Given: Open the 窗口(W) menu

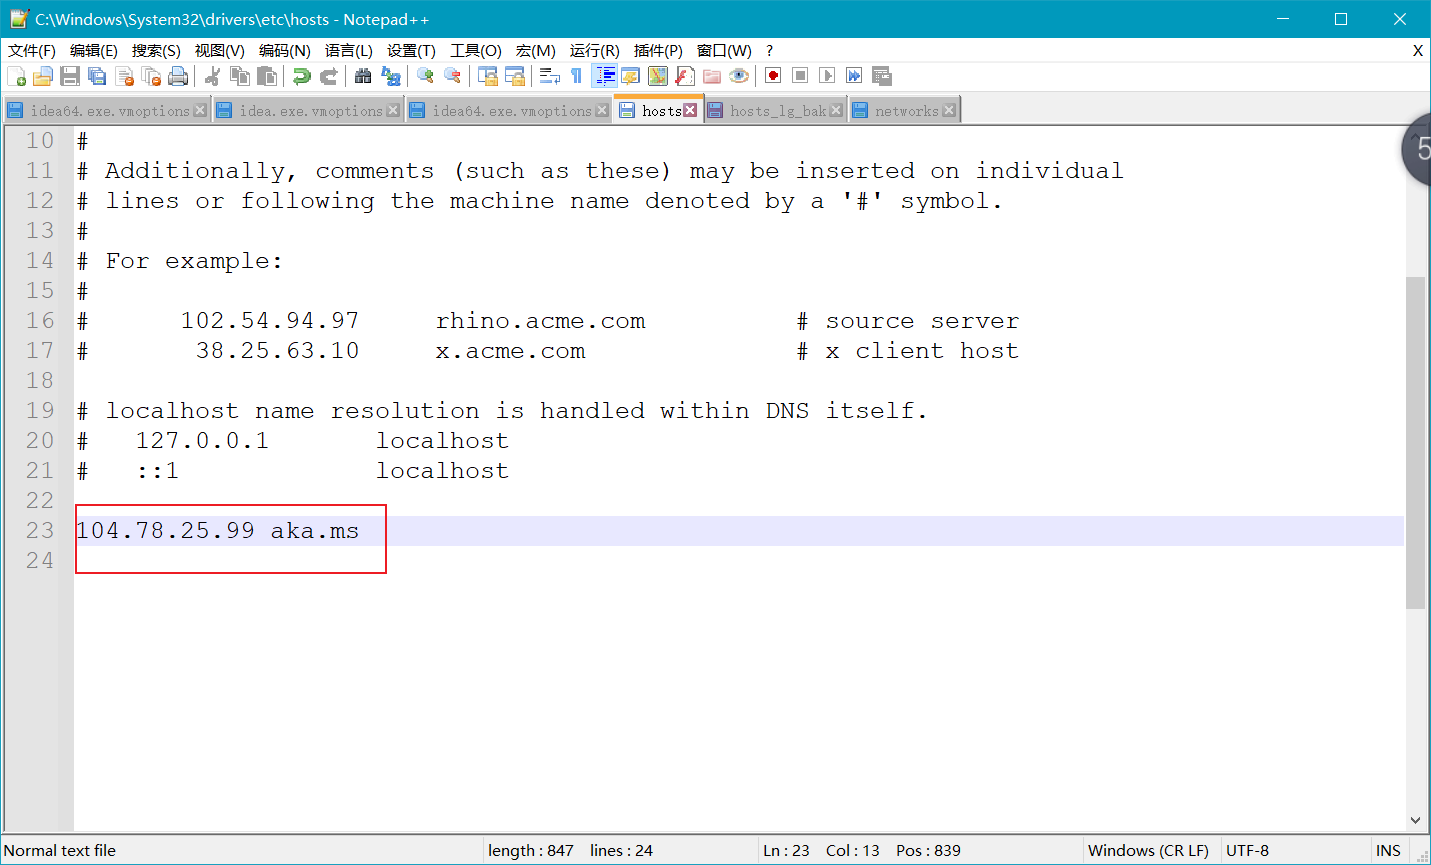Looking at the screenshot, I should [724, 50].
